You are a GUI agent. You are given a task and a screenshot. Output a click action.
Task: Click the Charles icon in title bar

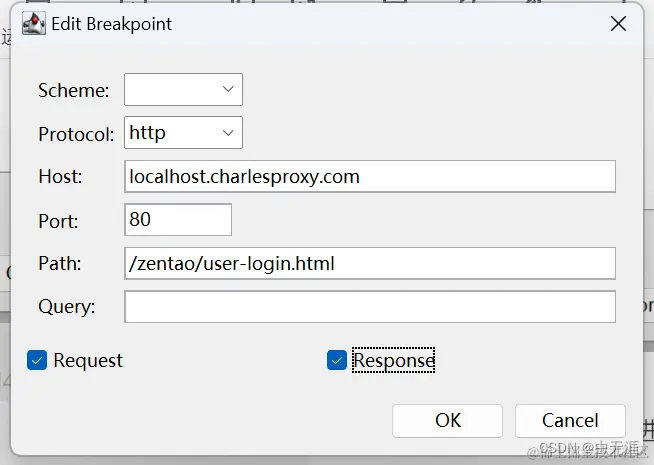[x=34, y=23]
